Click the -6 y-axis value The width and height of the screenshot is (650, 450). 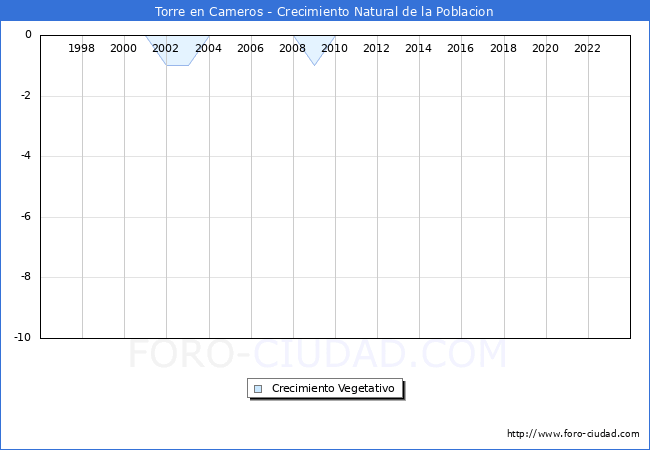(26, 216)
